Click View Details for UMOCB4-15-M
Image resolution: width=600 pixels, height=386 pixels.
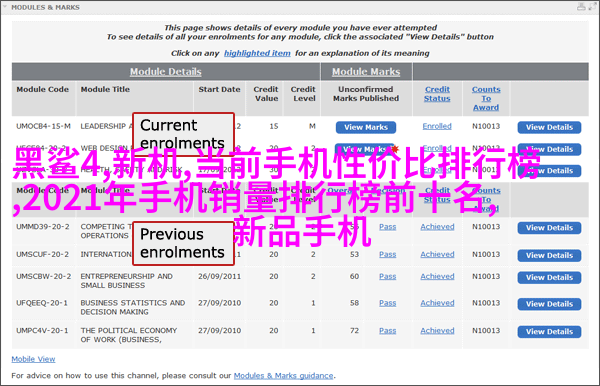coord(549,127)
